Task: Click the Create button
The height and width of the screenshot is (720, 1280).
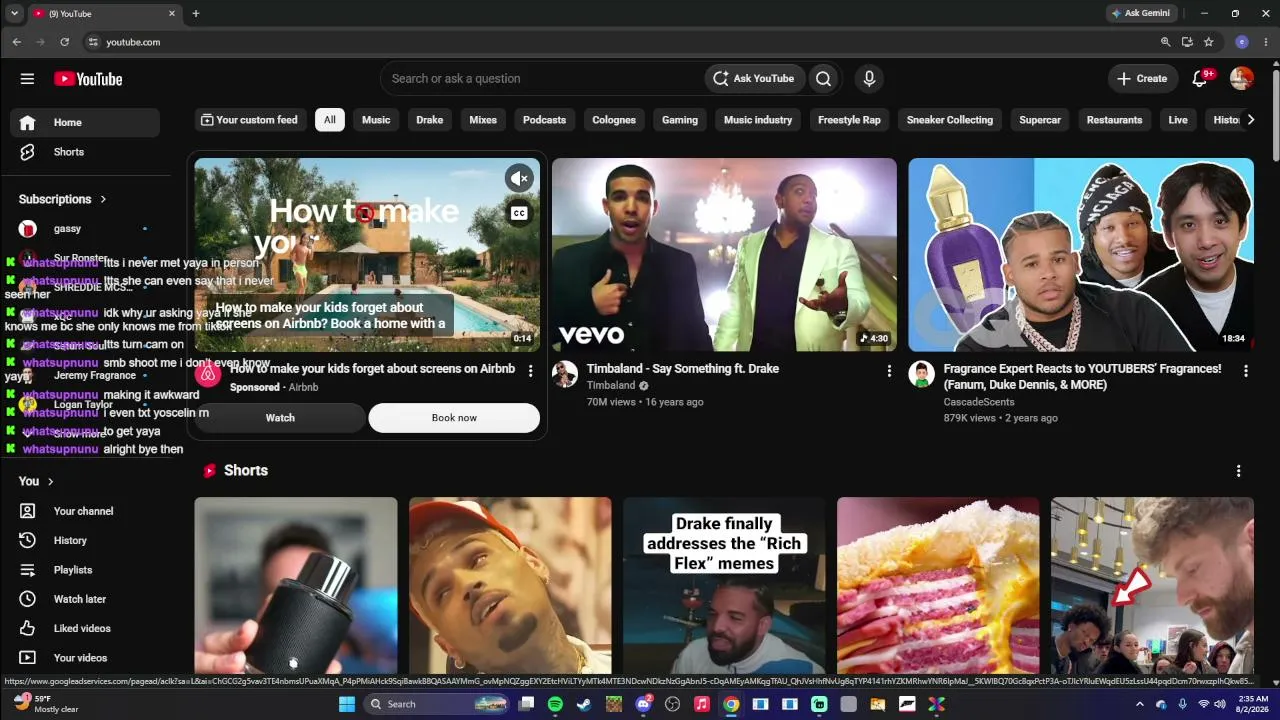Action: (1142, 79)
